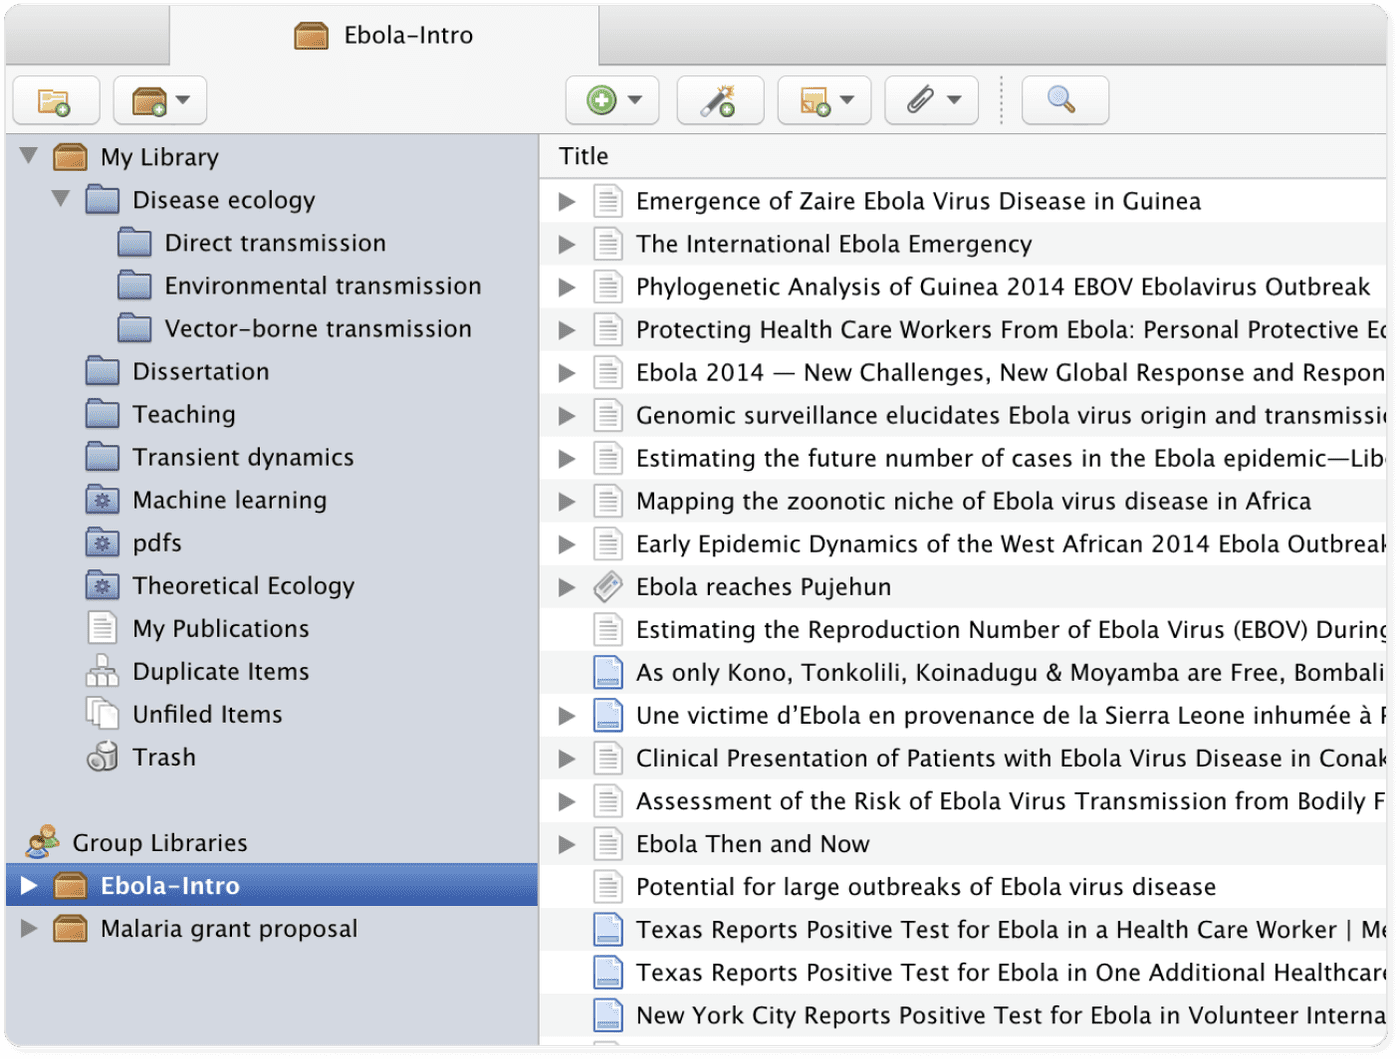Create a new collection with the folder-plus icon
Viewport: 1400px width, 1059px height.
(x=56, y=100)
